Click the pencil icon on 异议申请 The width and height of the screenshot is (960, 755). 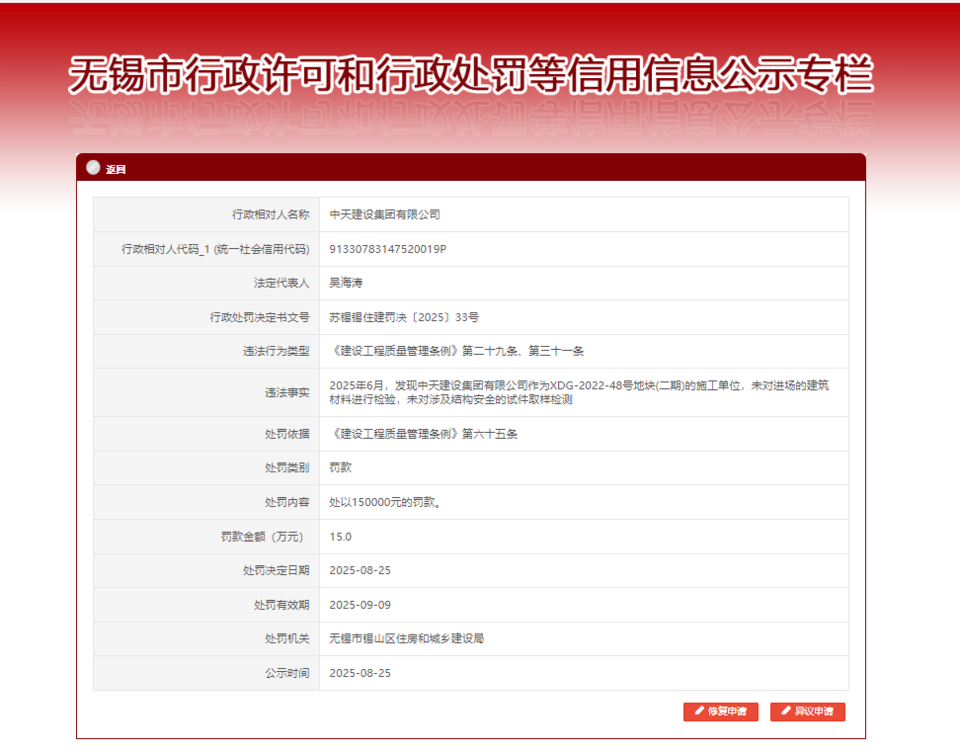[785, 711]
